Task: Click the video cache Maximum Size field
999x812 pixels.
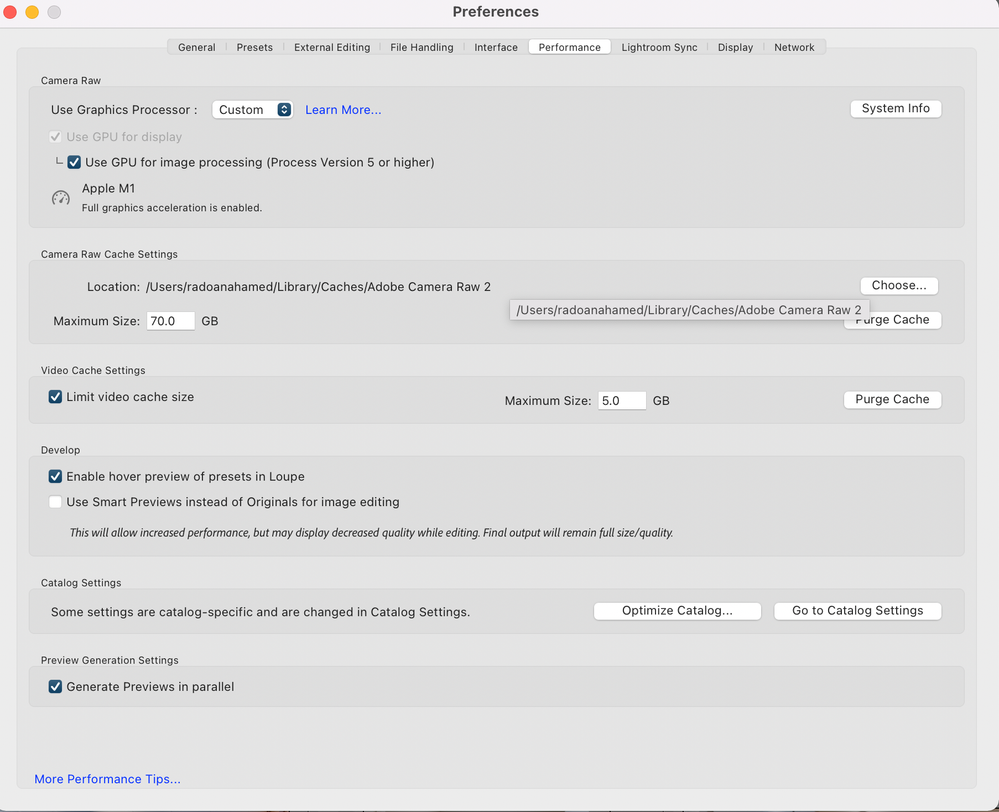Action: coord(621,401)
